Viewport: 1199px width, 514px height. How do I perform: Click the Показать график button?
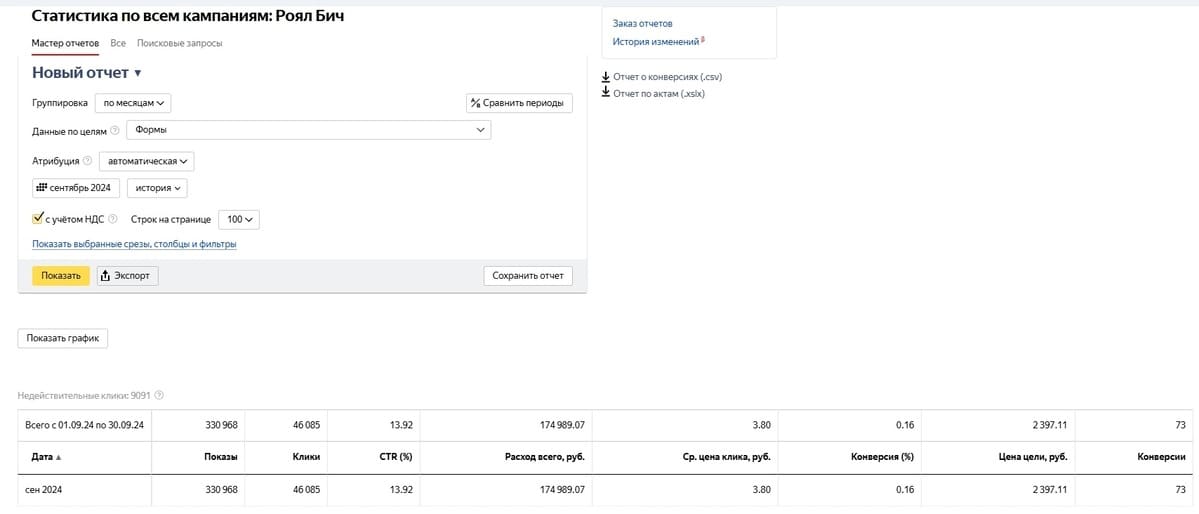coord(63,338)
